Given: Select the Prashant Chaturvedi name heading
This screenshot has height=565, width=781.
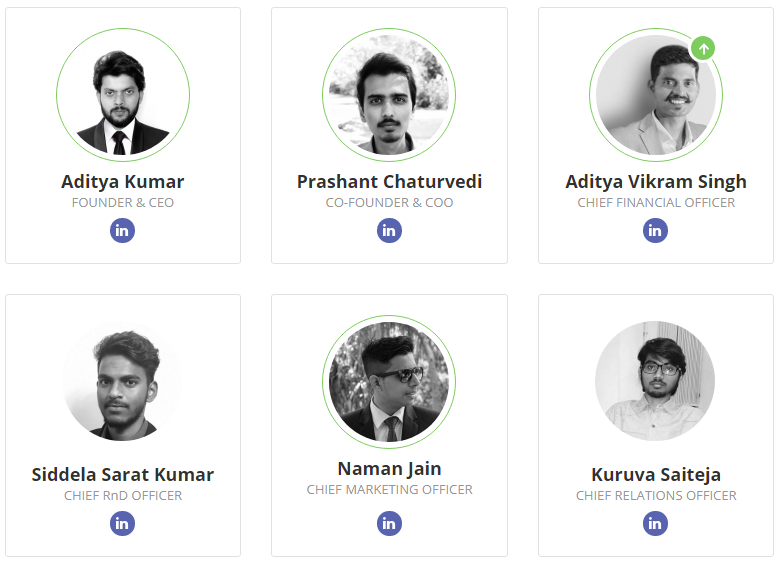Looking at the screenshot, I should coord(390,182).
